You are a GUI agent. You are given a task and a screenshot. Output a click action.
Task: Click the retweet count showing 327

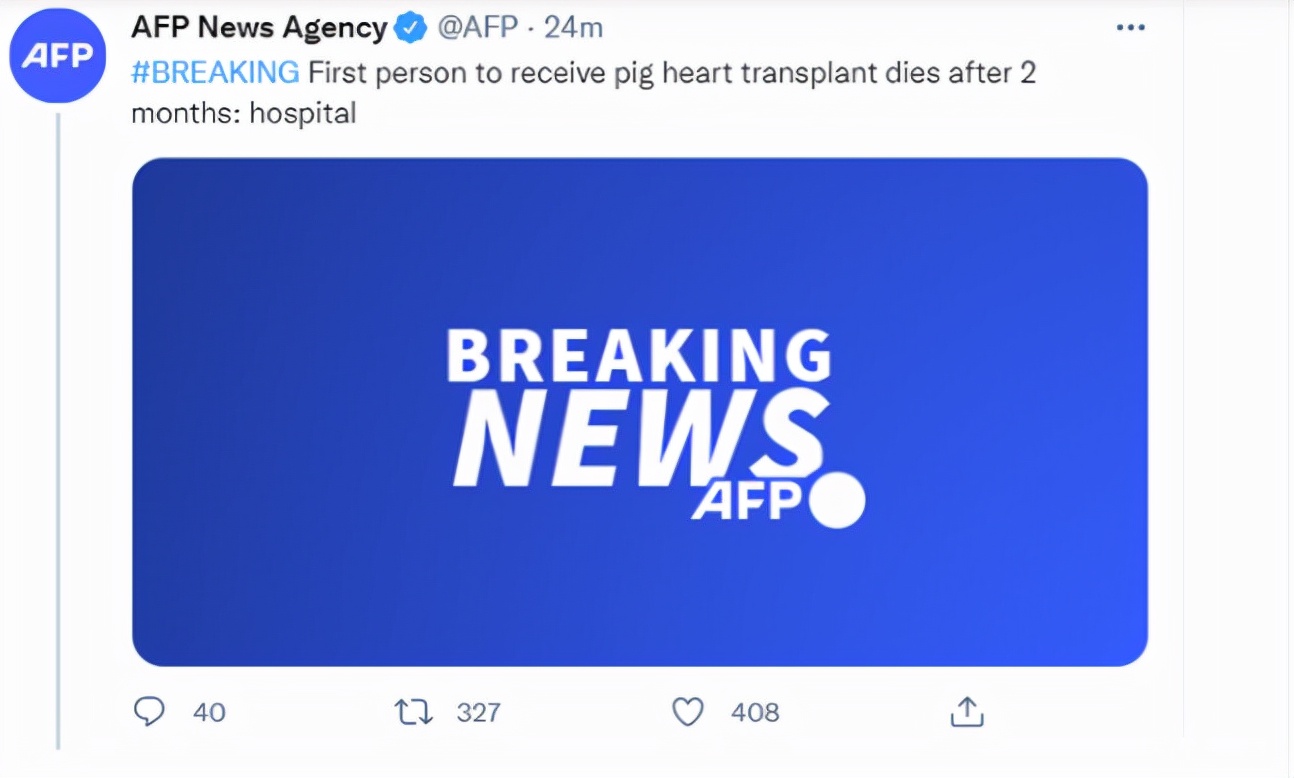479,712
